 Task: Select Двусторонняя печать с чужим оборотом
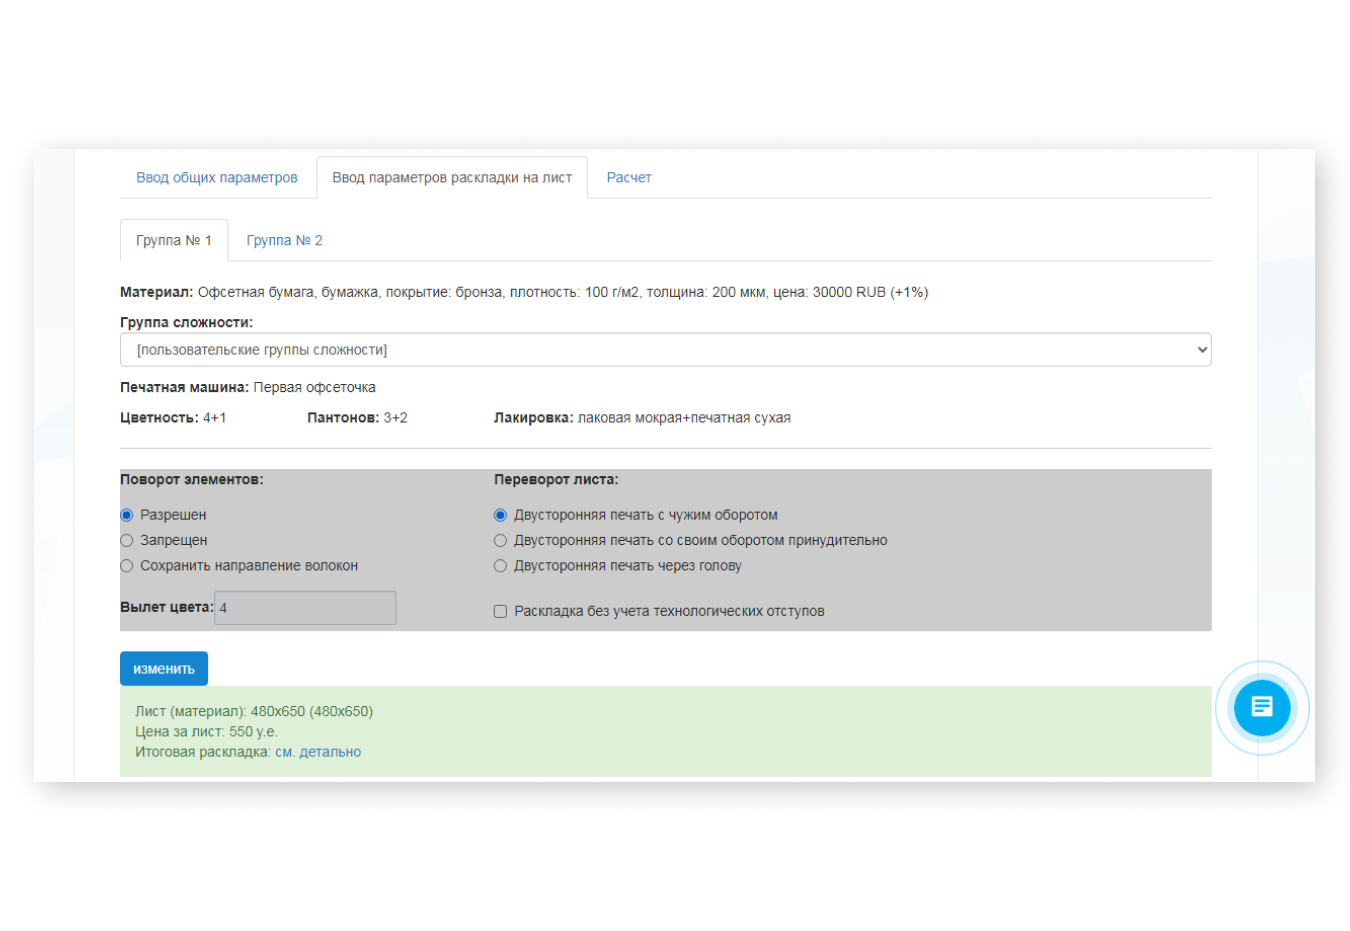point(500,515)
